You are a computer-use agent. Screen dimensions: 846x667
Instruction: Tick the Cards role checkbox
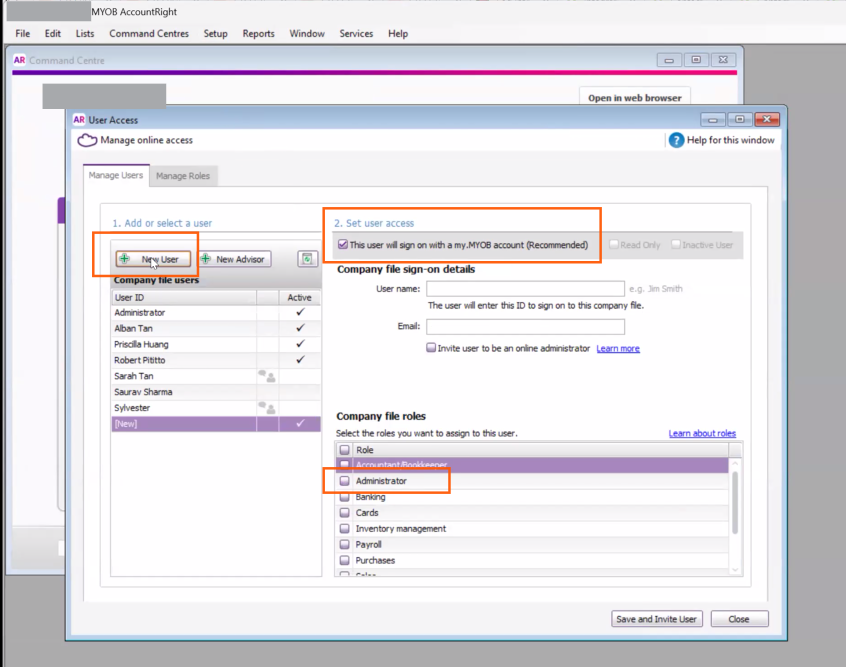(345, 513)
